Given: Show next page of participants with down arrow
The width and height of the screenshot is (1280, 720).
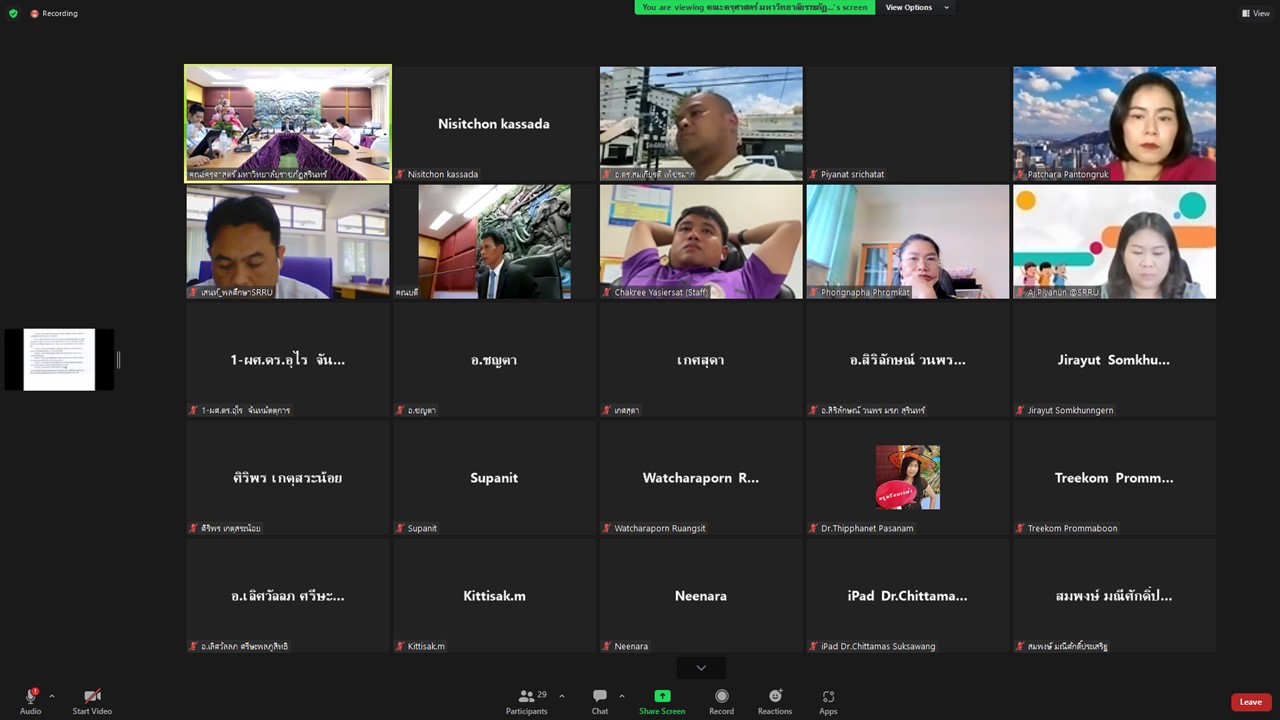Looking at the screenshot, I should tap(701, 668).
